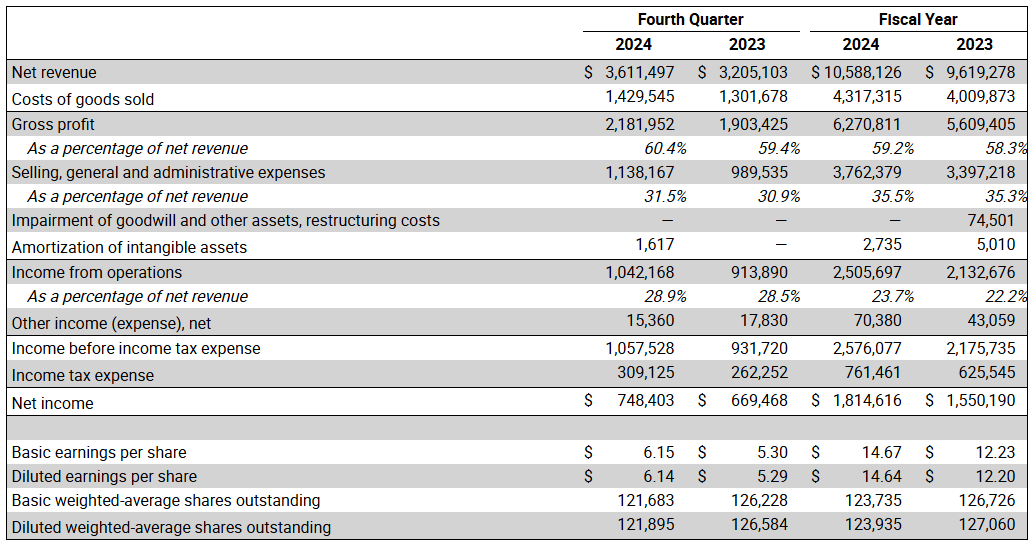Click the Income tax expense label

[x=83, y=375]
